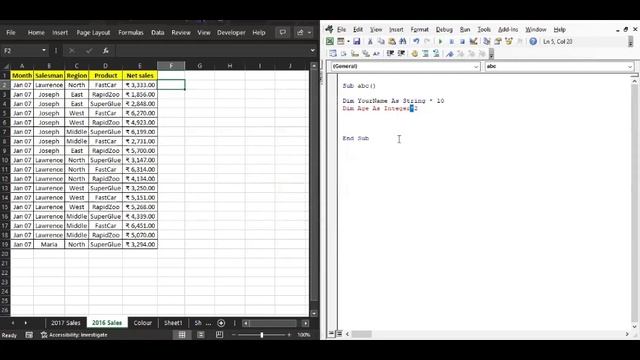Switch to Normal view in Excel status bar
Viewport: 640px width, 360px height.
pyautogui.click(x=182, y=335)
